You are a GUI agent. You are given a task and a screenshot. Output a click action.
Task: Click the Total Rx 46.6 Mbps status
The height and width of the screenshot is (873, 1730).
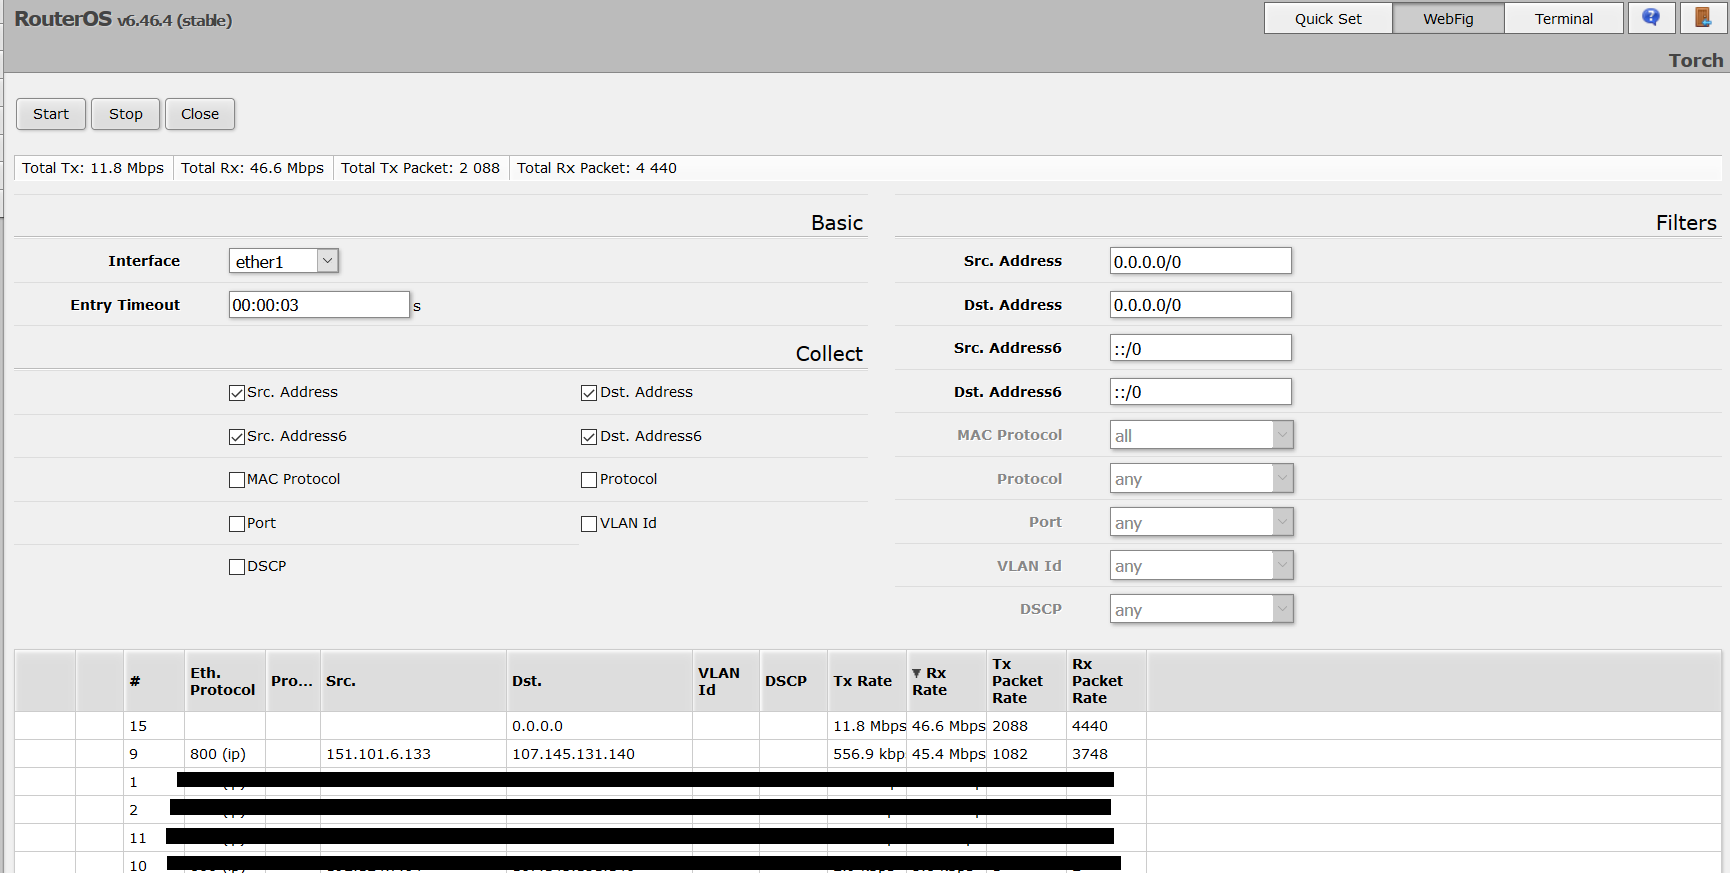(x=252, y=168)
